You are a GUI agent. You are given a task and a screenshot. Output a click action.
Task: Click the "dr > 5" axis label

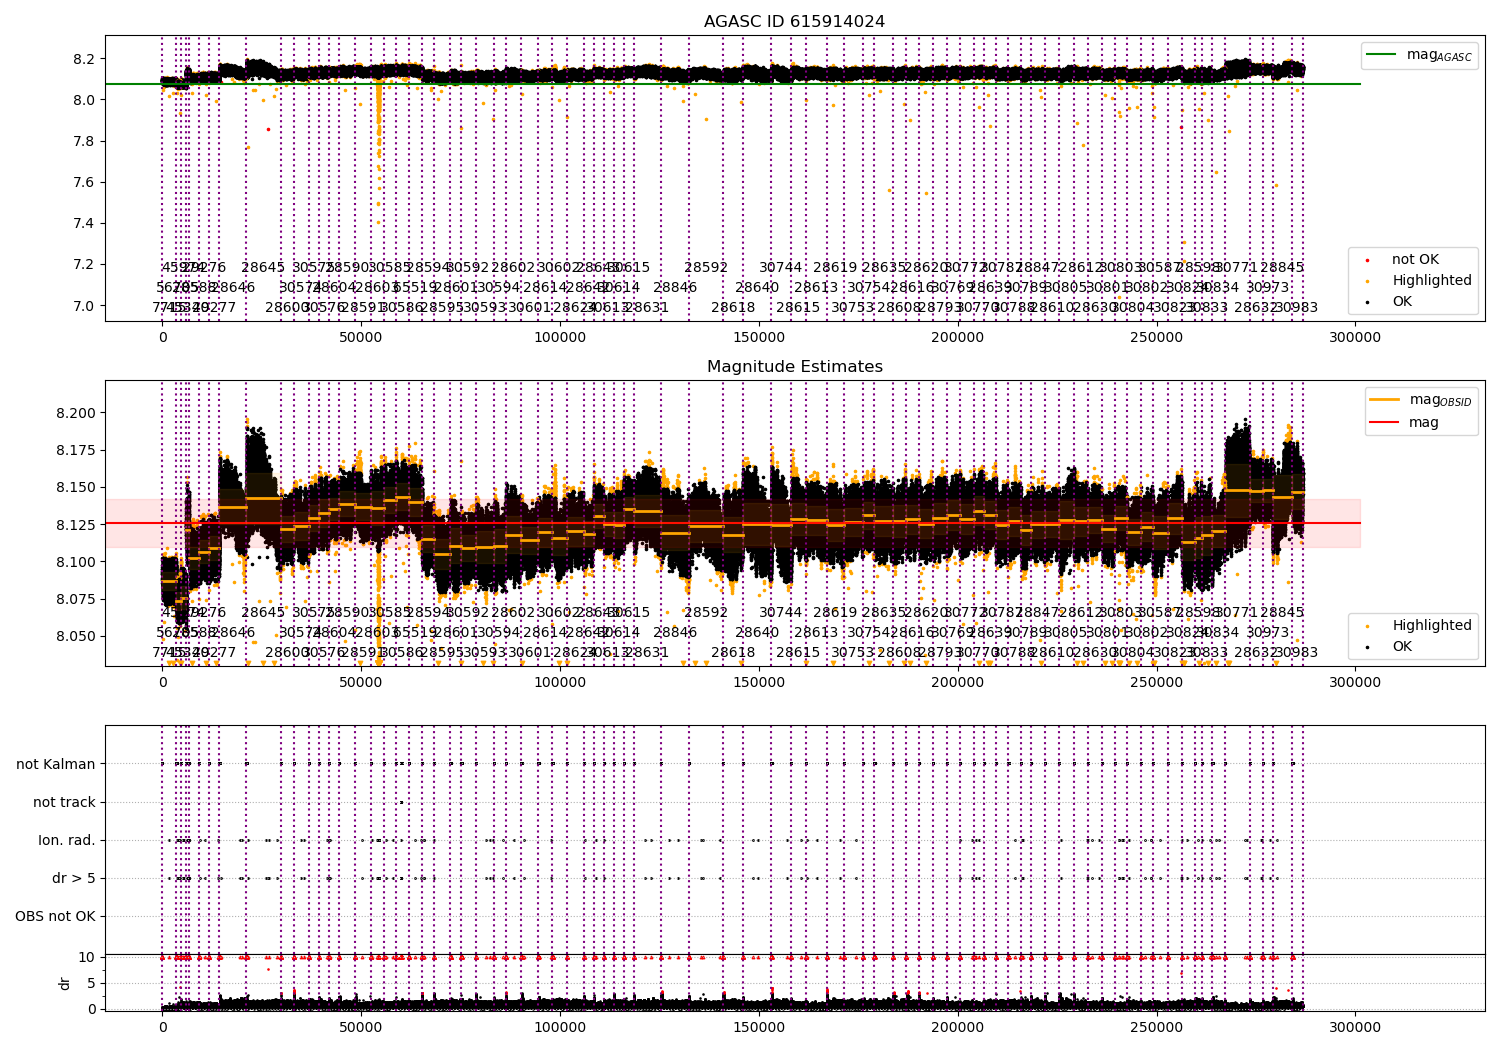tap(74, 879)
